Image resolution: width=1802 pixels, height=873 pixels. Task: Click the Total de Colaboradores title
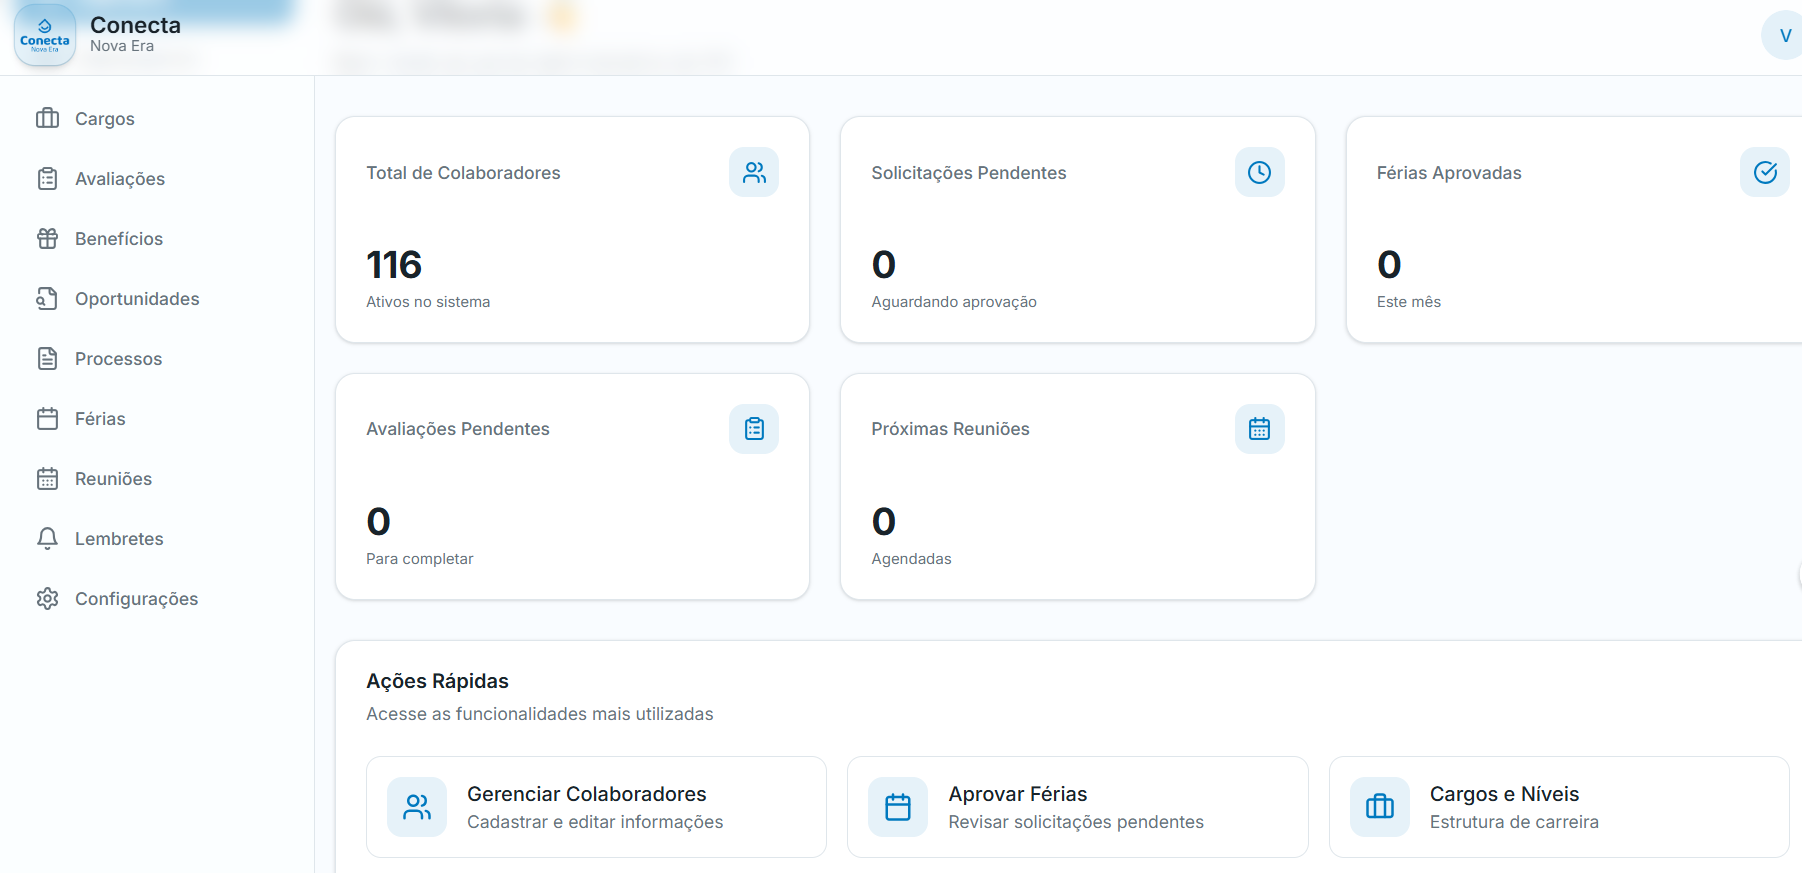click(x=463, y=173)
